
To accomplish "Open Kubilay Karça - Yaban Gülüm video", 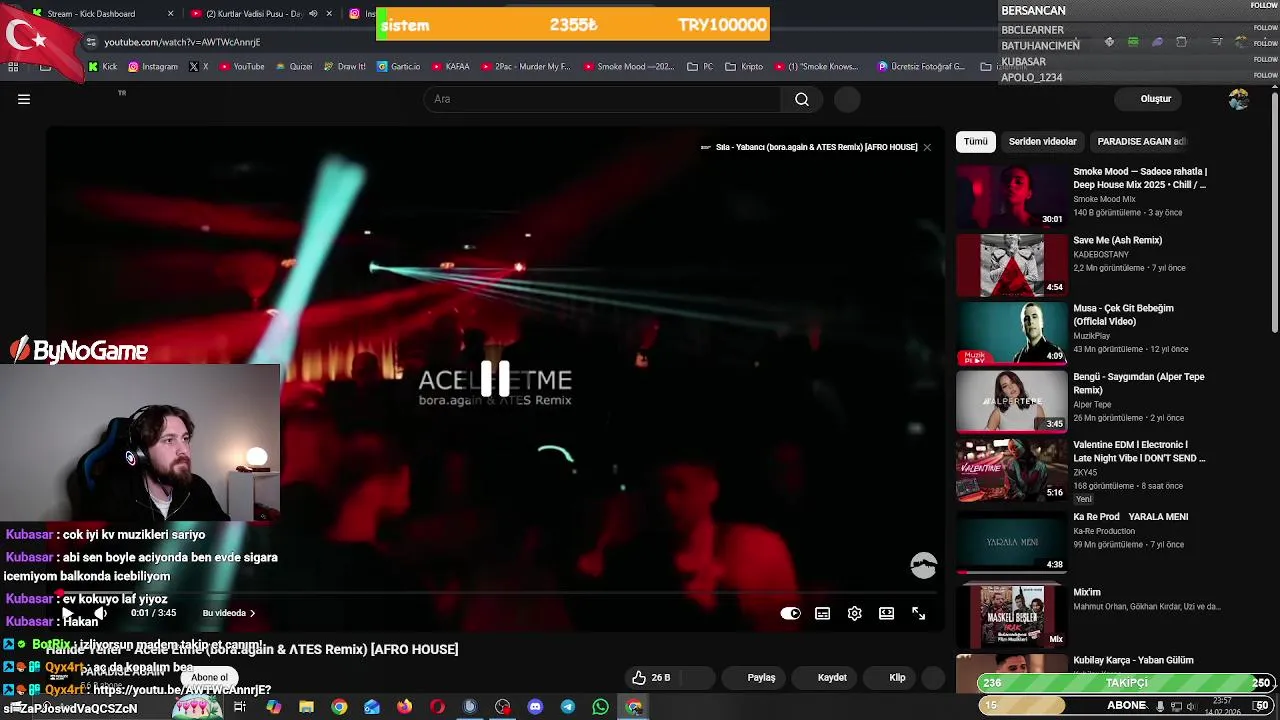I will [x=1133, y=660].
